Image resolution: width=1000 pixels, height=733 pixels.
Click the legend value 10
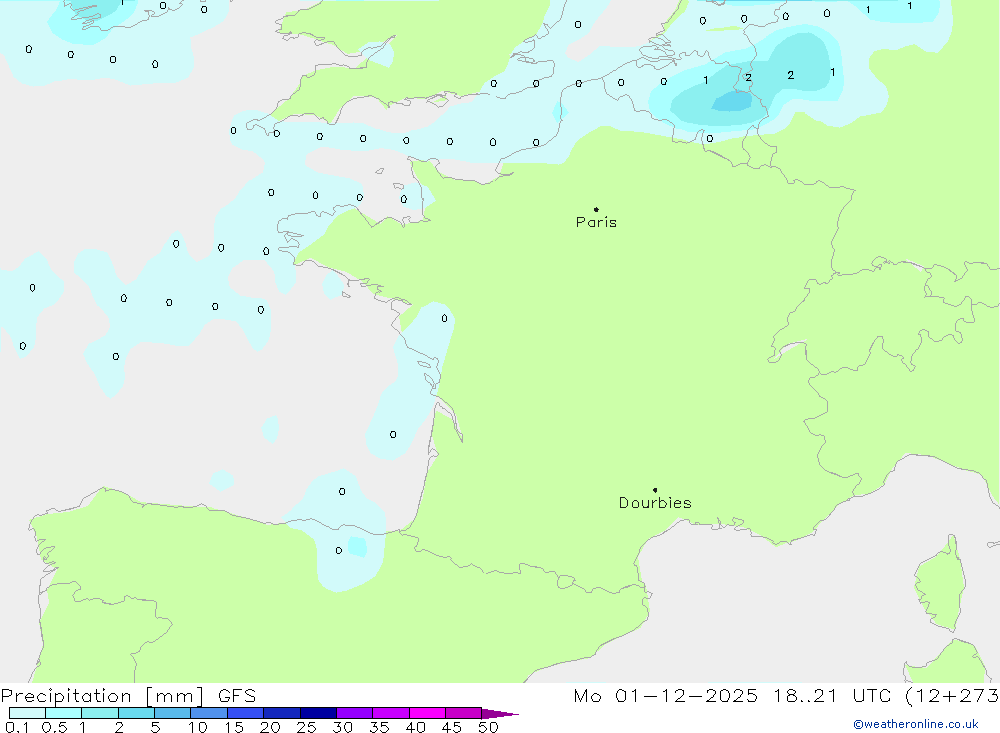tap(198, 727)
